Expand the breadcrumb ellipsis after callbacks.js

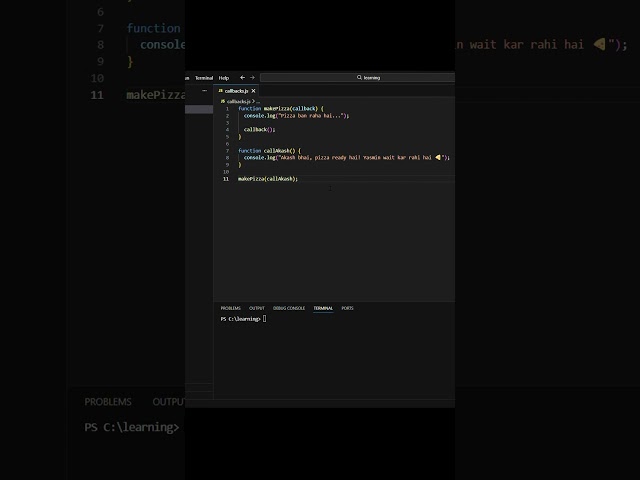click(258, 102)
